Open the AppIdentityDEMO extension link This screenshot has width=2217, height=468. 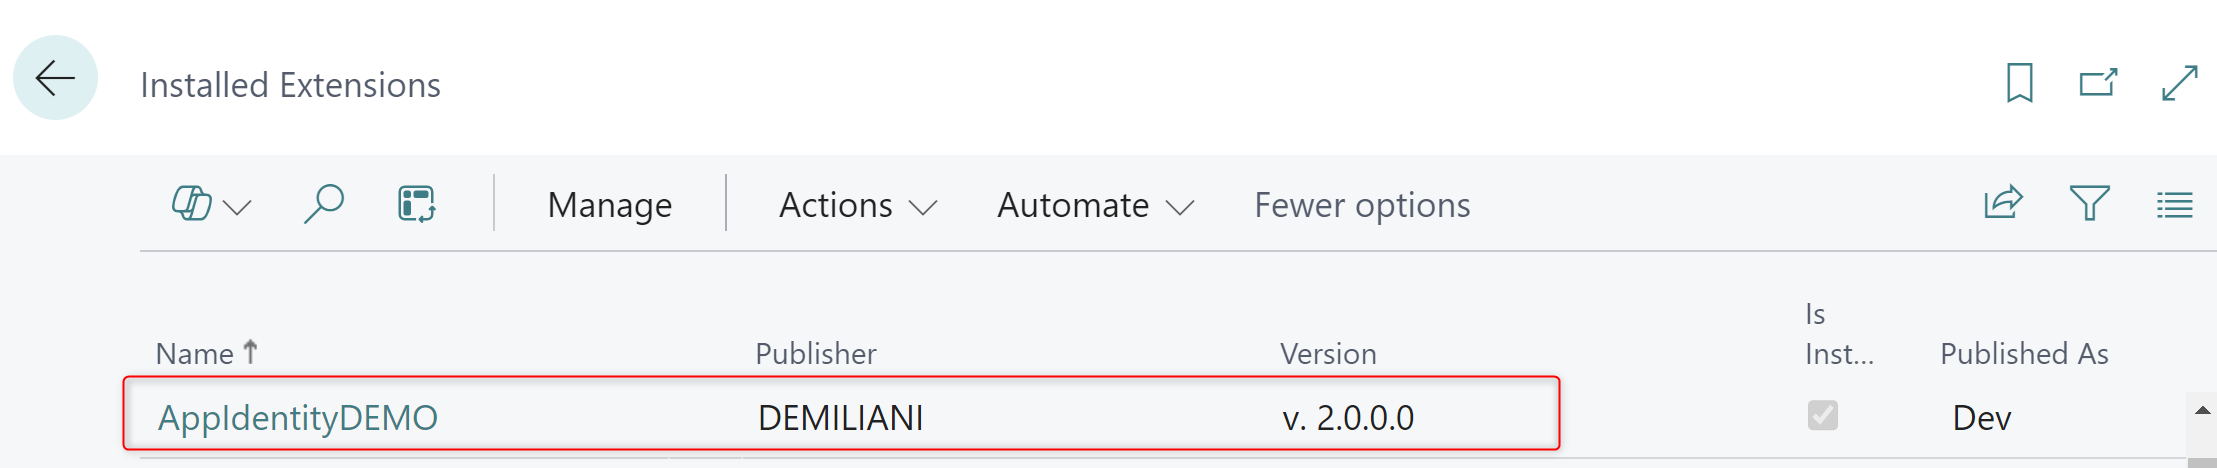pos(298,417)
